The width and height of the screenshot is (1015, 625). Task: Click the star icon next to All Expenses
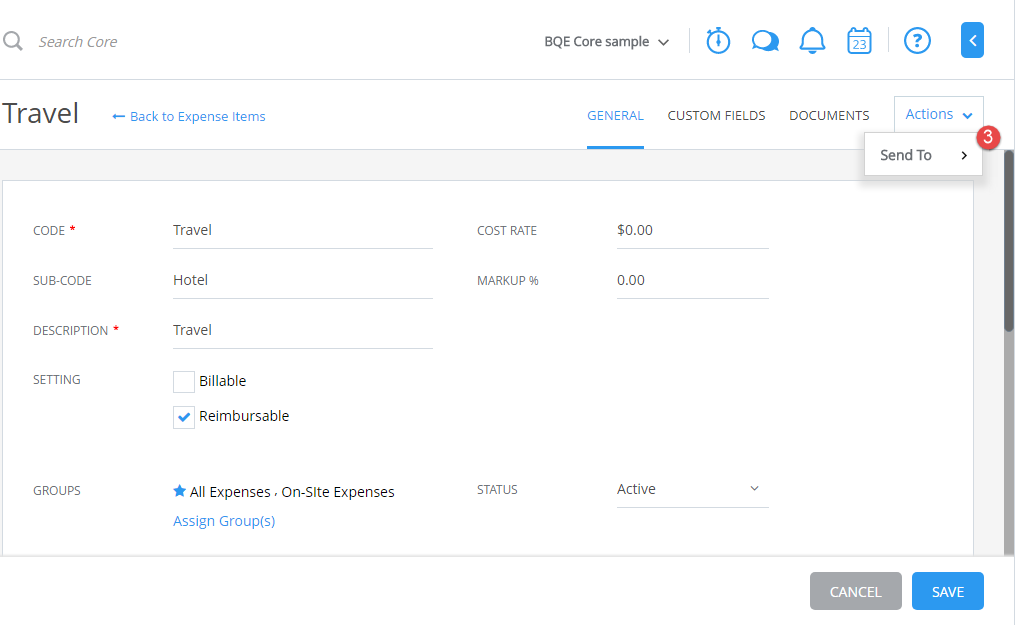pyautogui.click(x=180, y=490)
